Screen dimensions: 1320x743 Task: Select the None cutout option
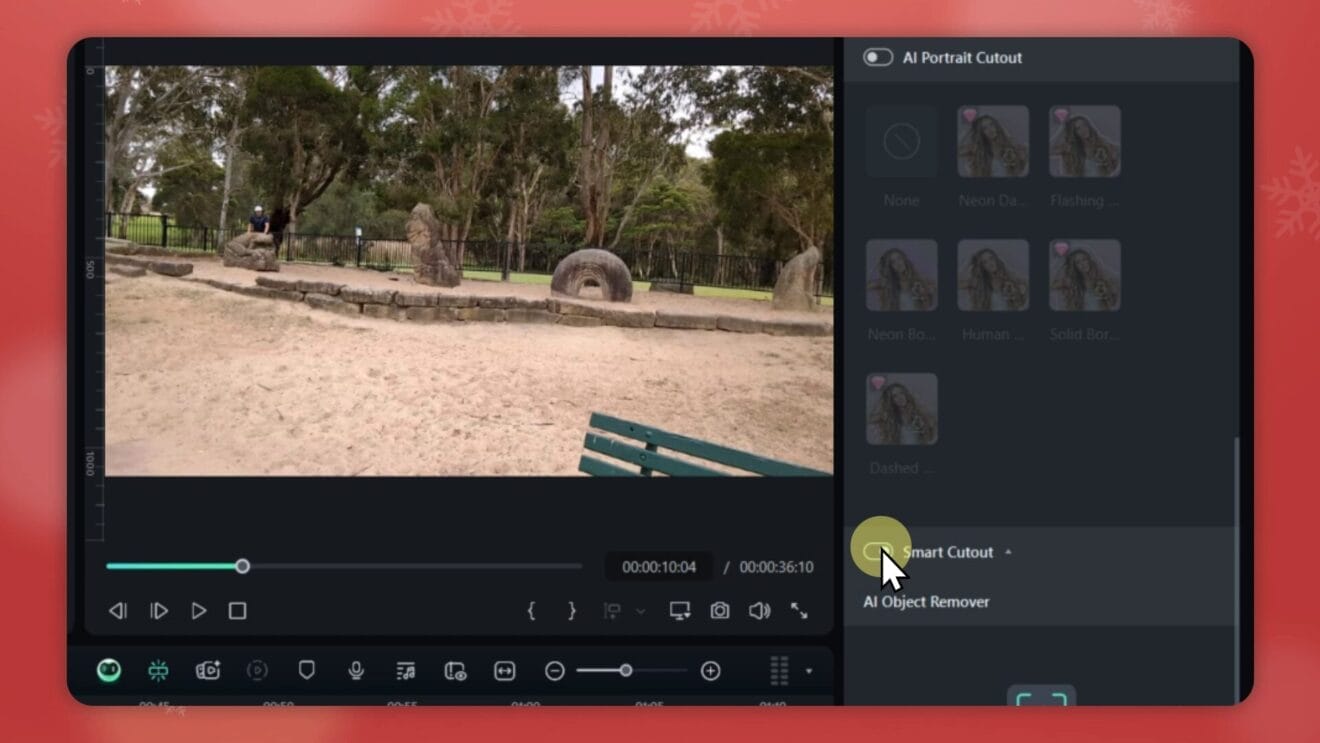point(900,141)
